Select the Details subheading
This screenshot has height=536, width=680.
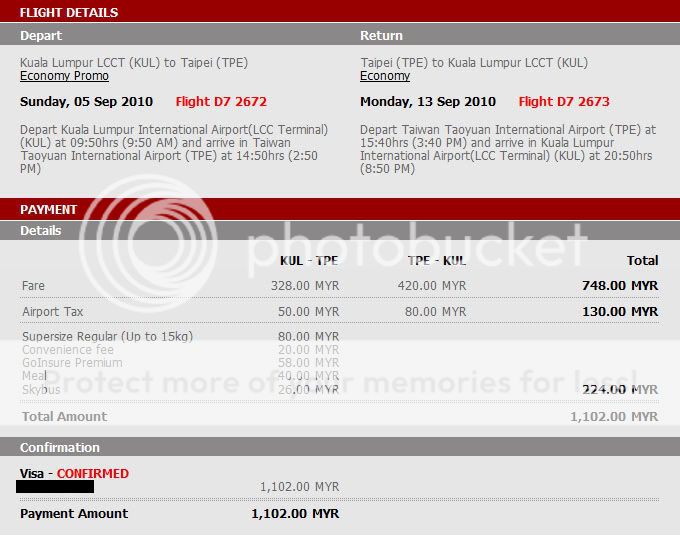click(40, 230)
